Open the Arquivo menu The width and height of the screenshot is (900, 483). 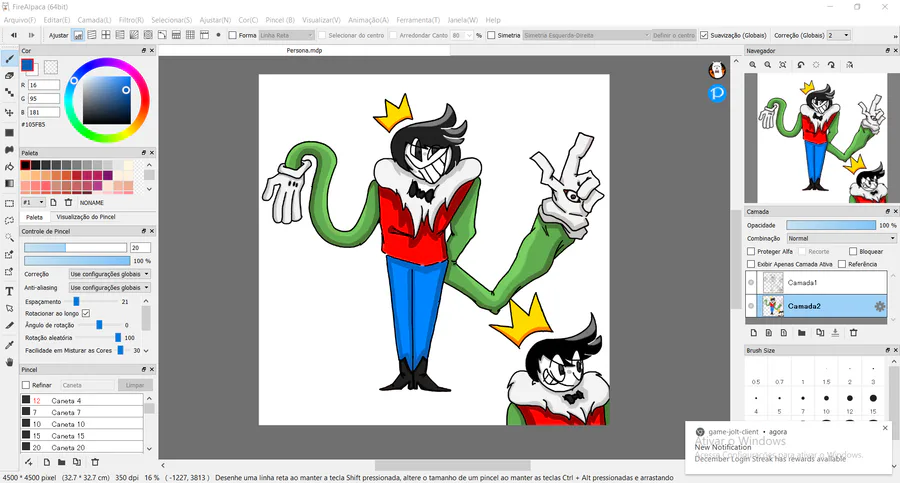[x=20, y=20]
